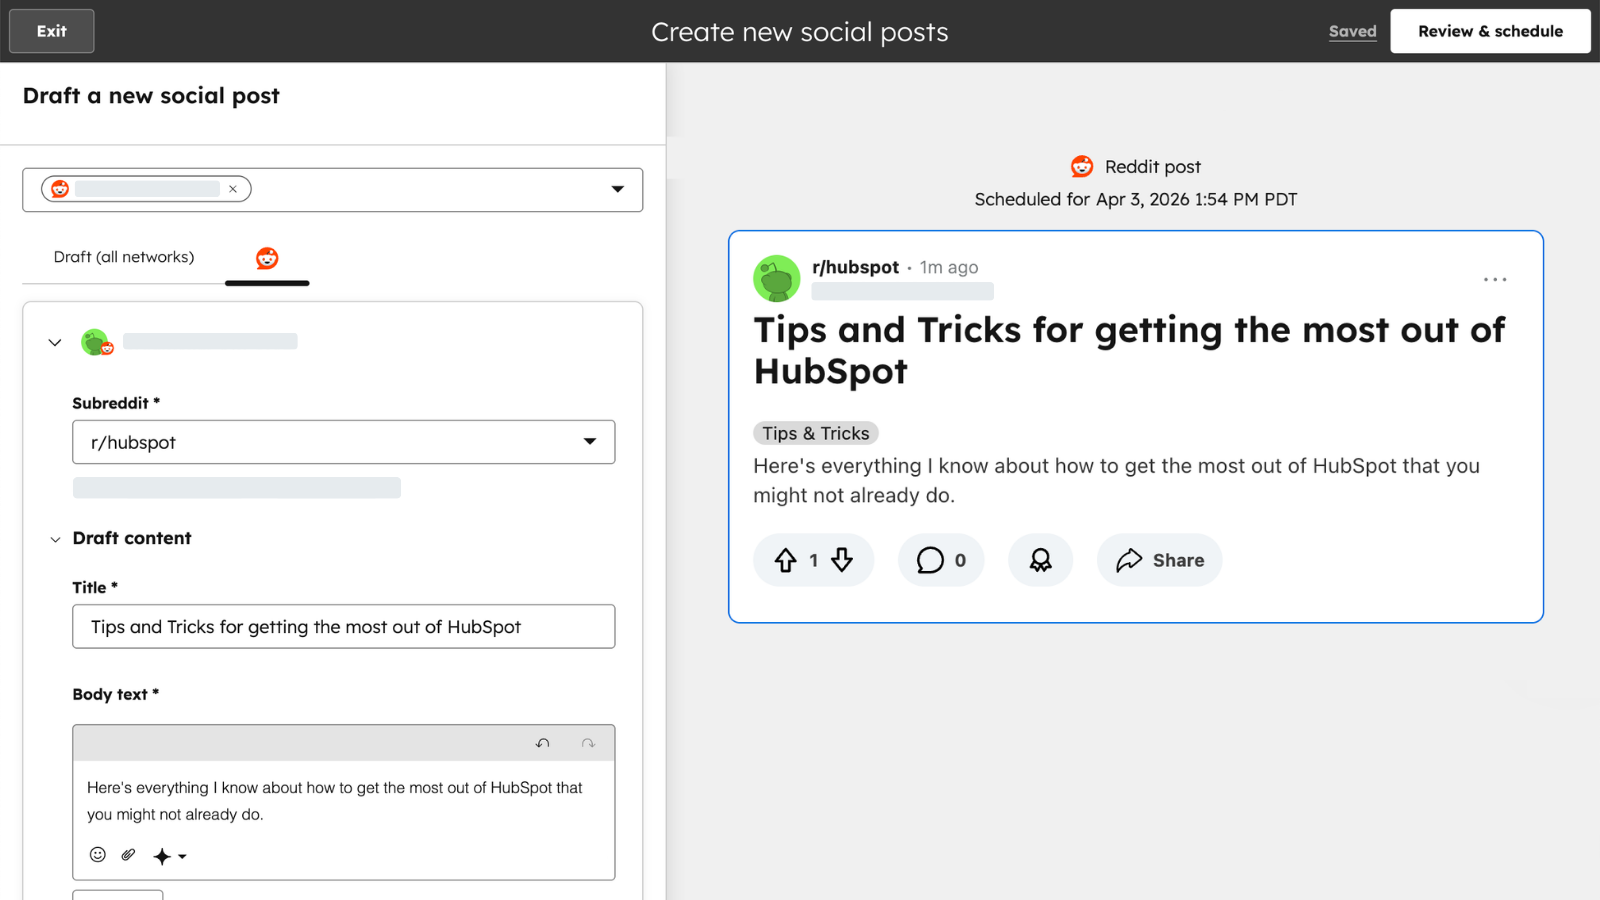Select the Reddit network tab
Image resolution: width=1600 pixels, height=900 pixels.
point(267,257)
